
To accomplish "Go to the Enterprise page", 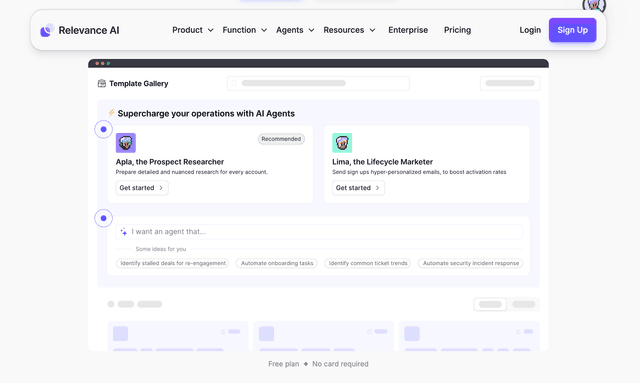I will pos(408,30).
